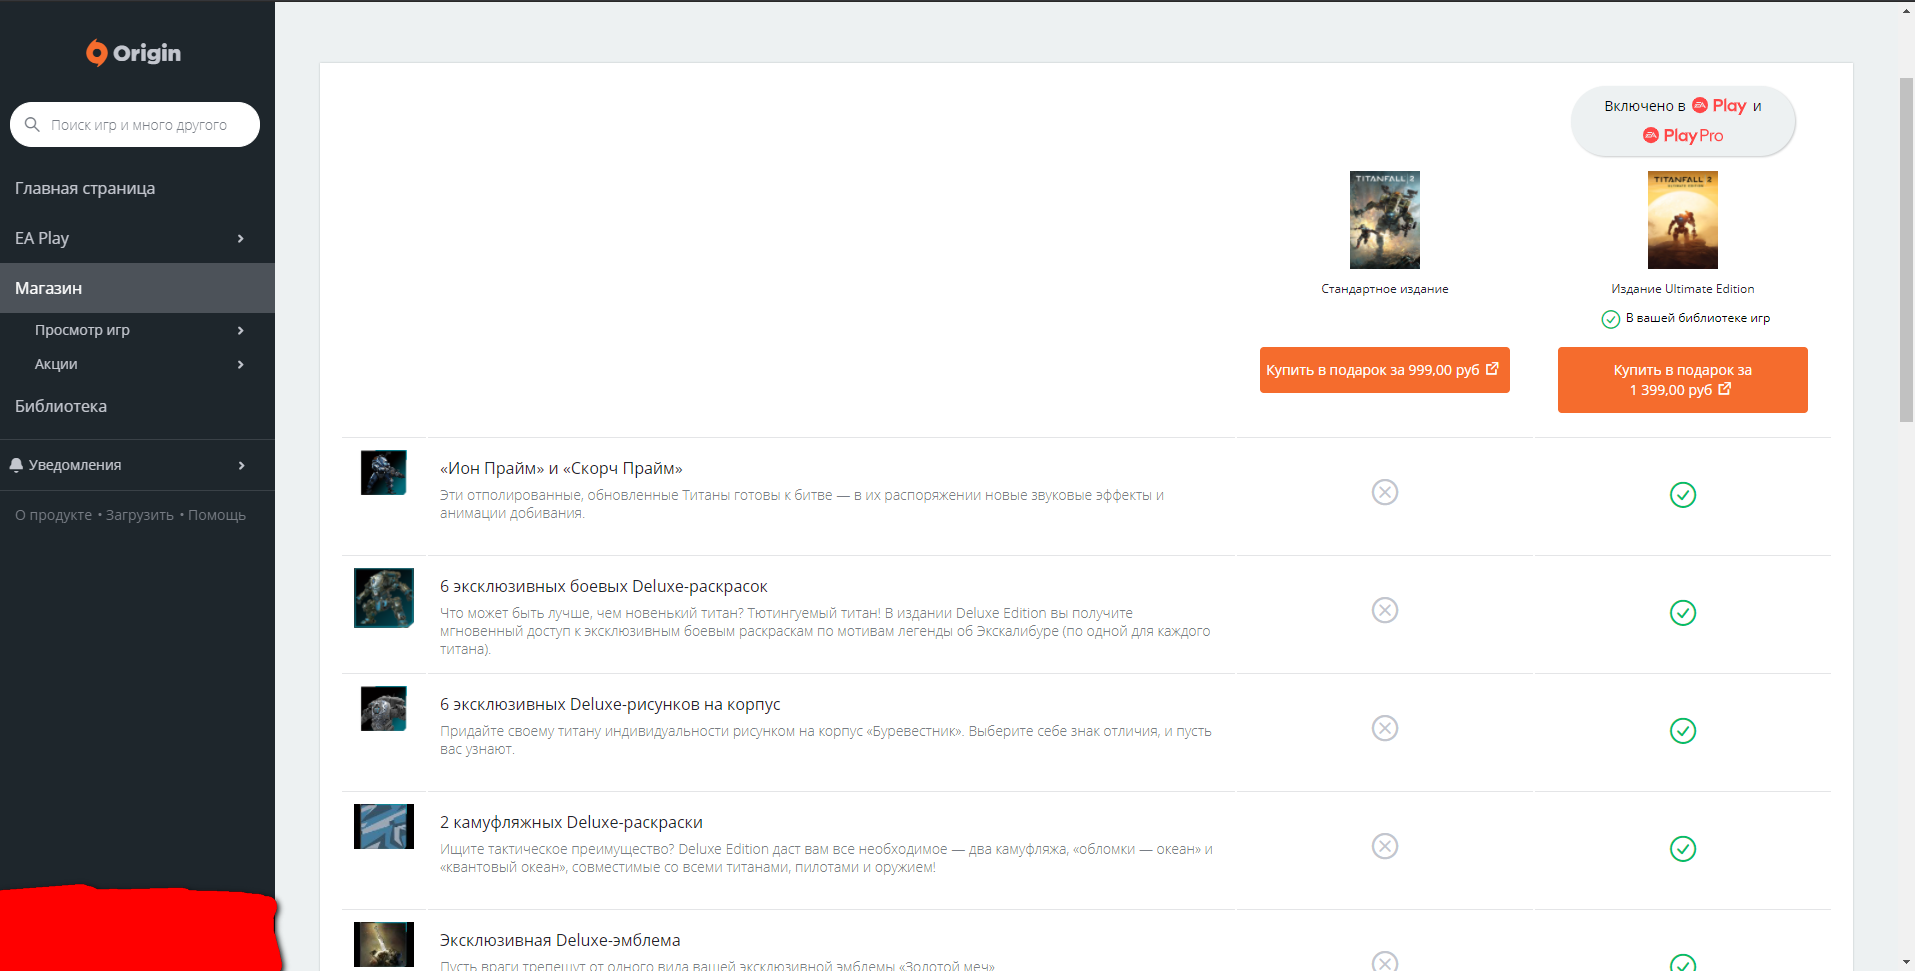Click the Стандартное издание label

point(1385,289)
